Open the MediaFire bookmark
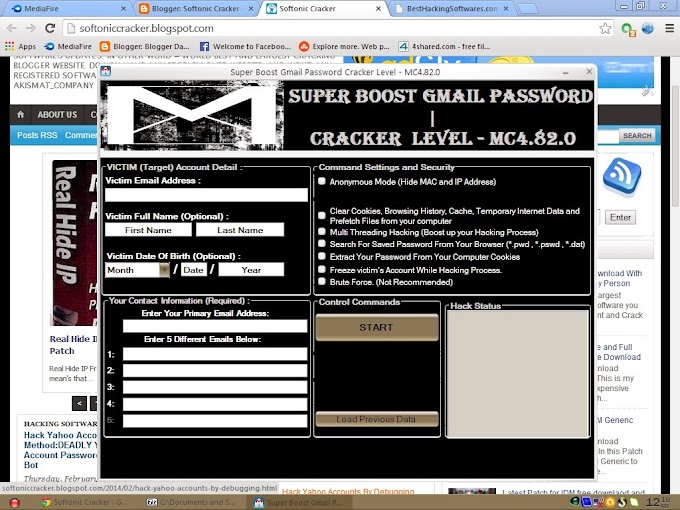The width and height of the screenshot is (680, 510). click(x=68, y=46)
